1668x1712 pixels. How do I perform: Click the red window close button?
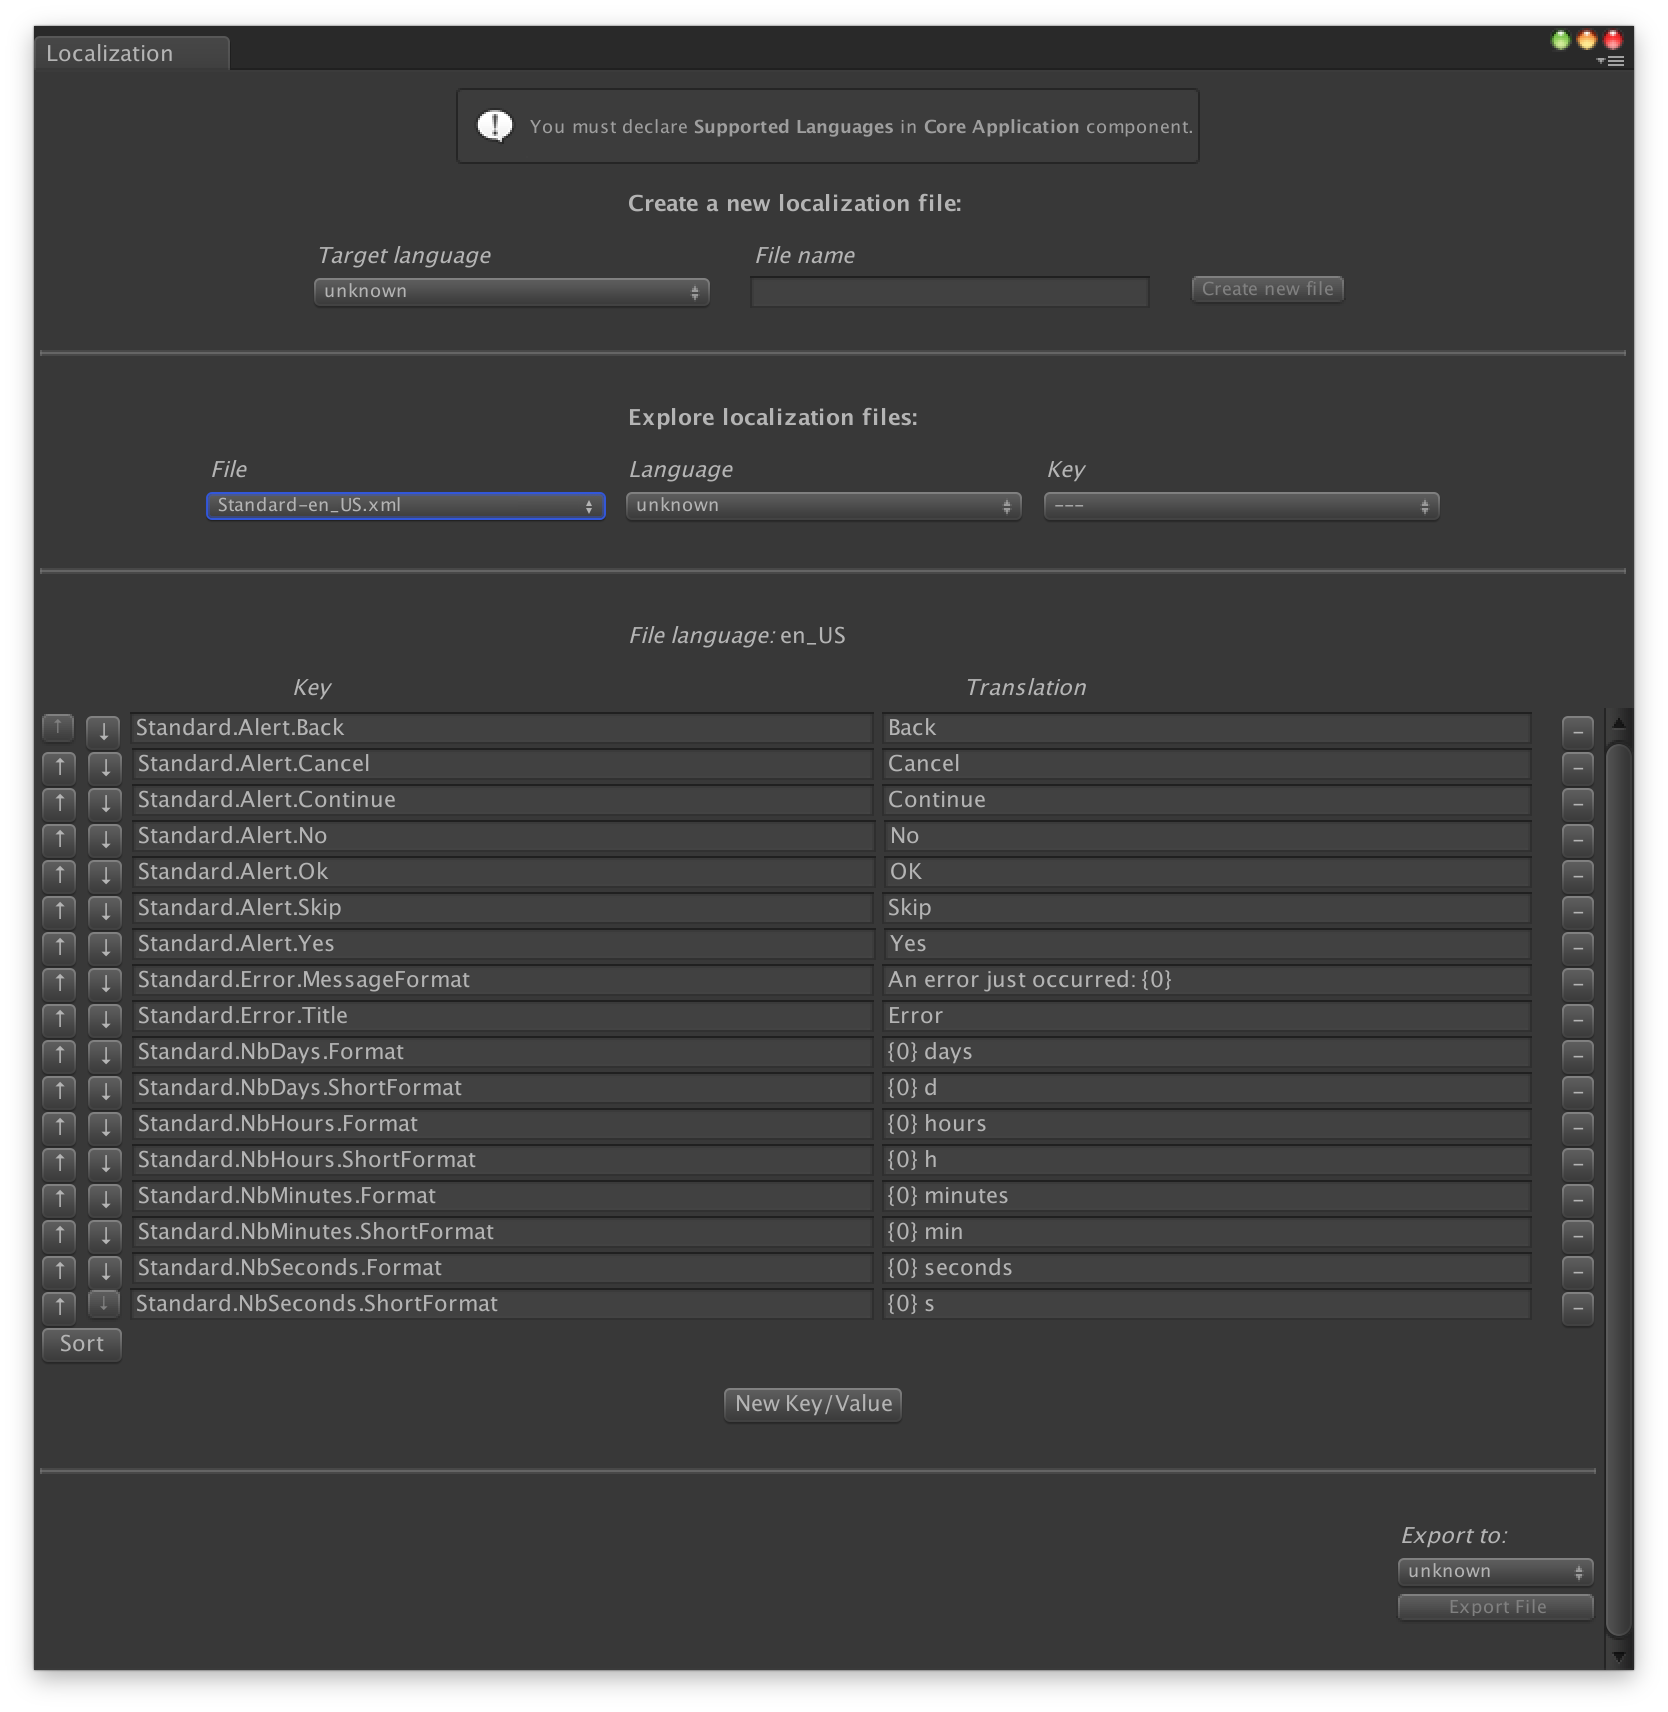pos(1613,40)
